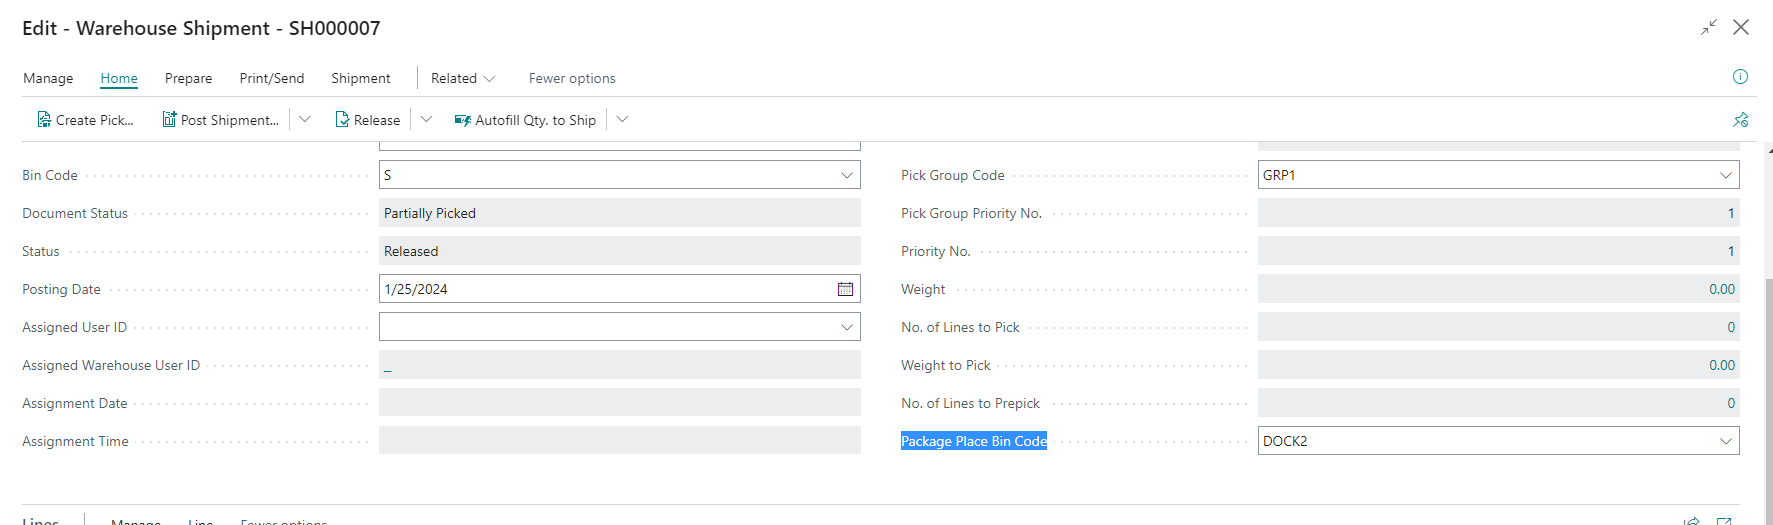
Task: Click the info icon at top right
Action: tap(1740, 77)
